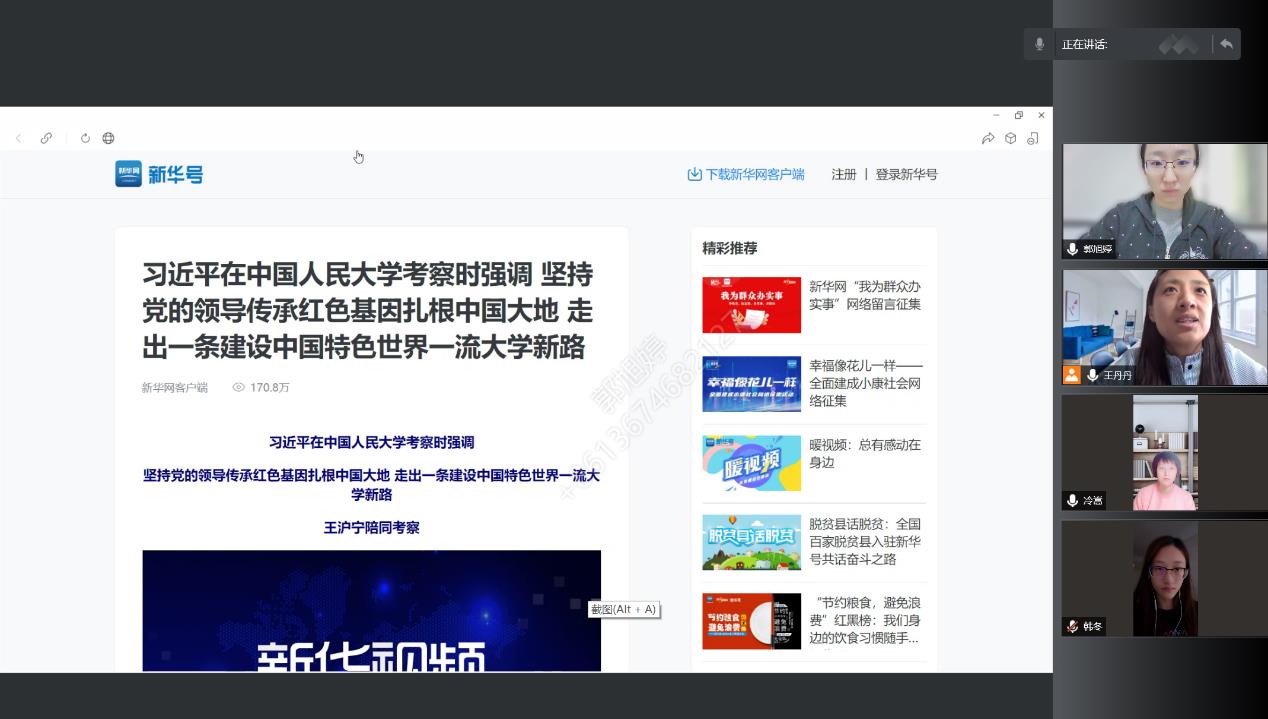Open page in browser globe icon
Screen dimensions: 1268x719
tap(108, 138)
